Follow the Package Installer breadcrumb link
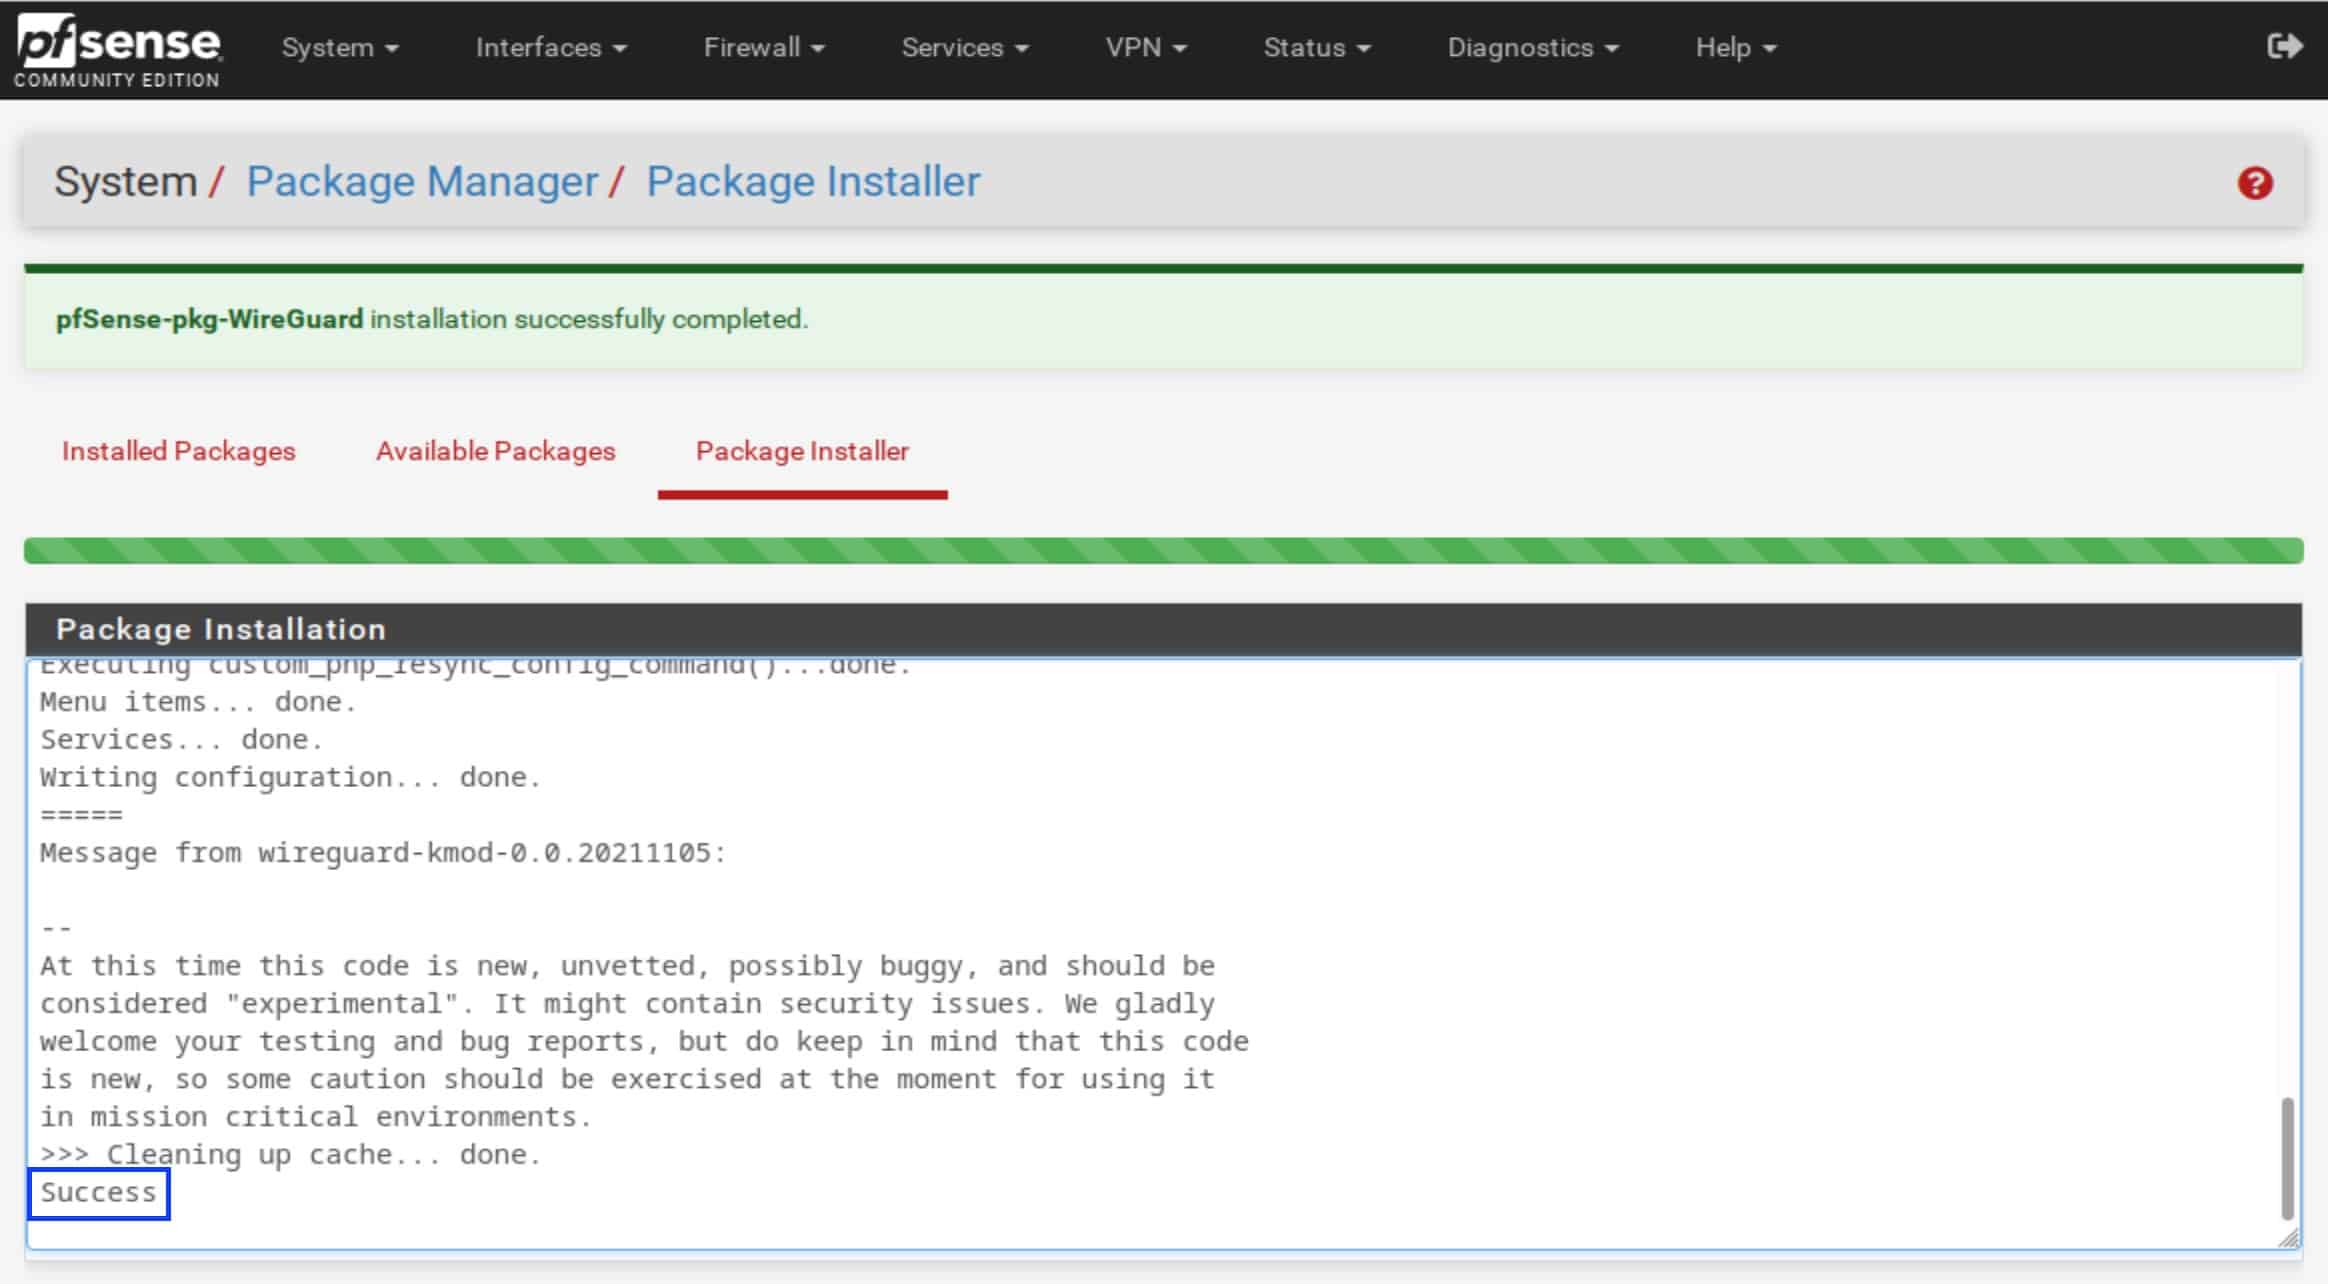2328x1284 pixels. (x=813, y=182)
